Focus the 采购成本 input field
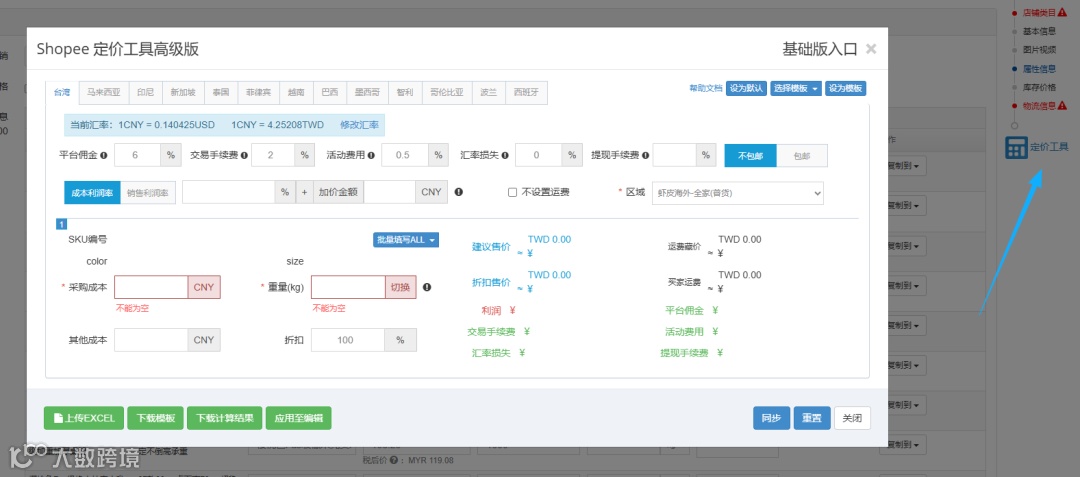 (151, 287)
